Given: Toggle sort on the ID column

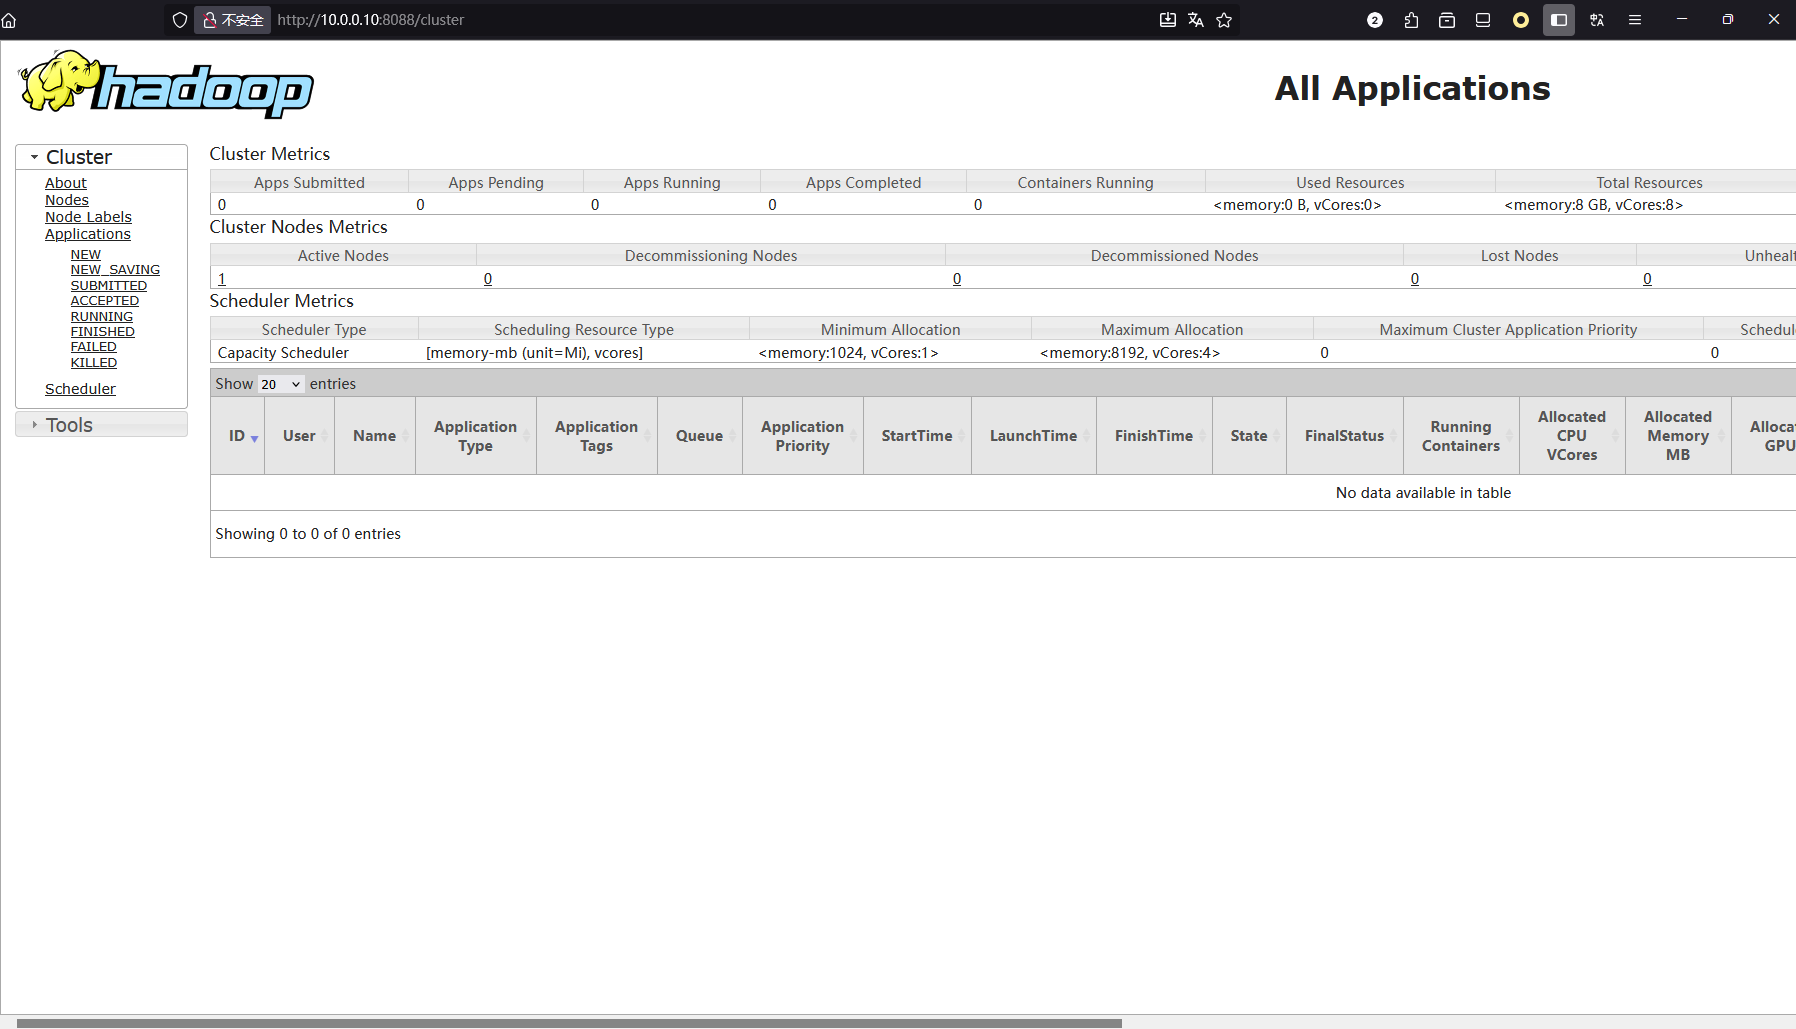Looking at the screenshot, I should pos(238,436).
